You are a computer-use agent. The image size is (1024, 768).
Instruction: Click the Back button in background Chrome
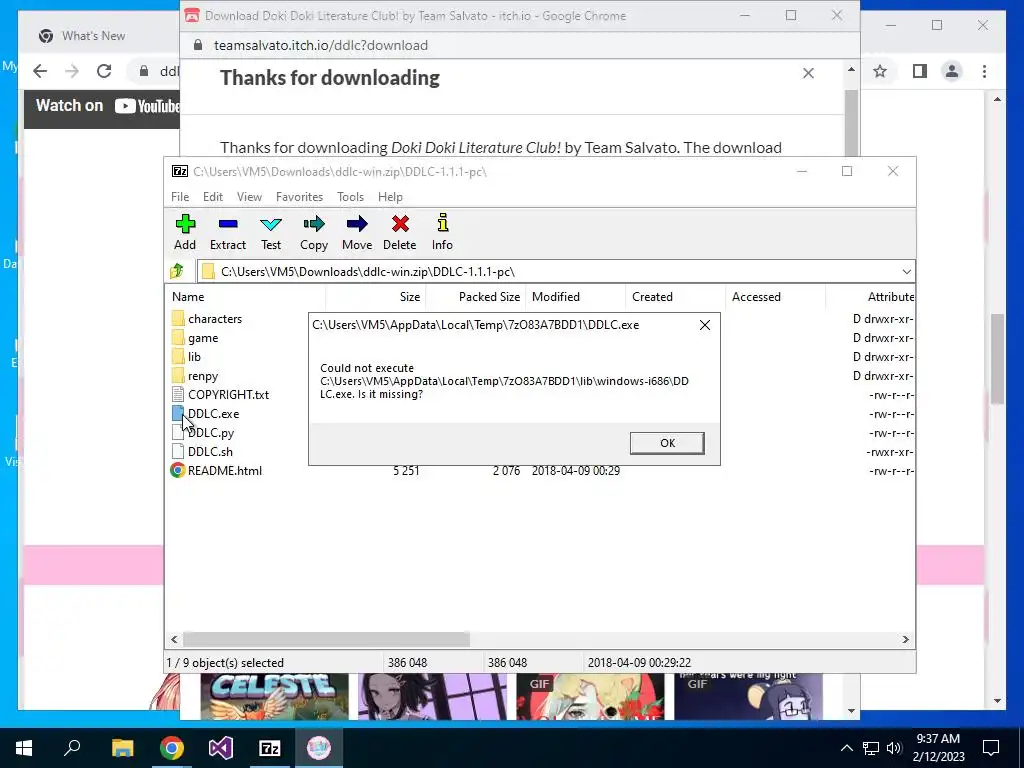pos(40,71)
